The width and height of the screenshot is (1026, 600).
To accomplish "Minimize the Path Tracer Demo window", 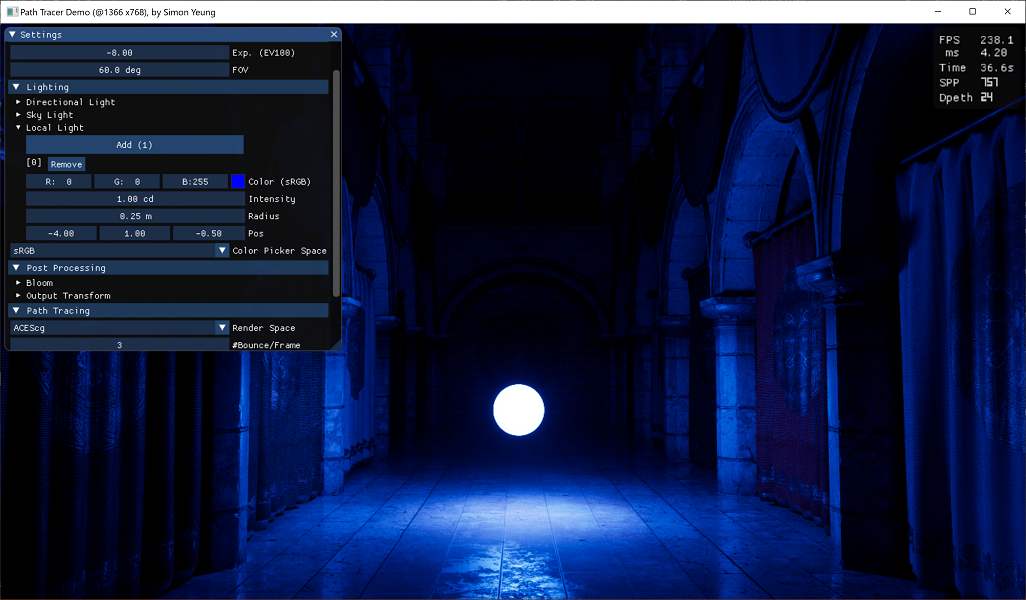I will [938, 12].
